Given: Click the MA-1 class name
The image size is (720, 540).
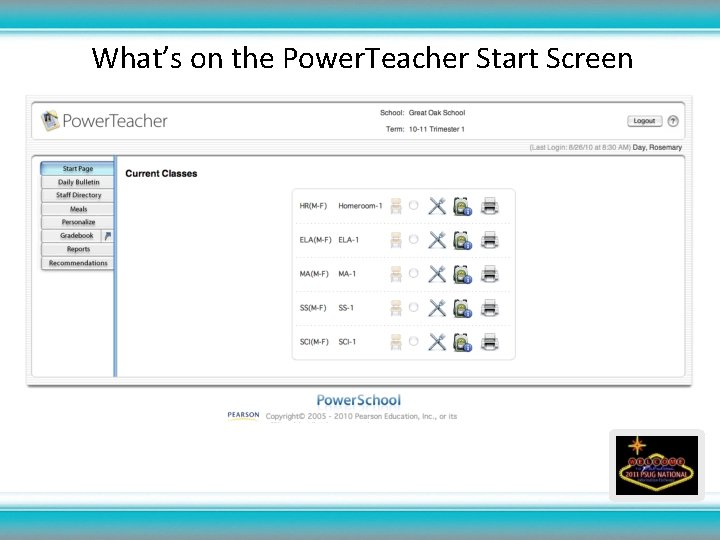Looking at the screenshot, I should click(x=347, y=274).
